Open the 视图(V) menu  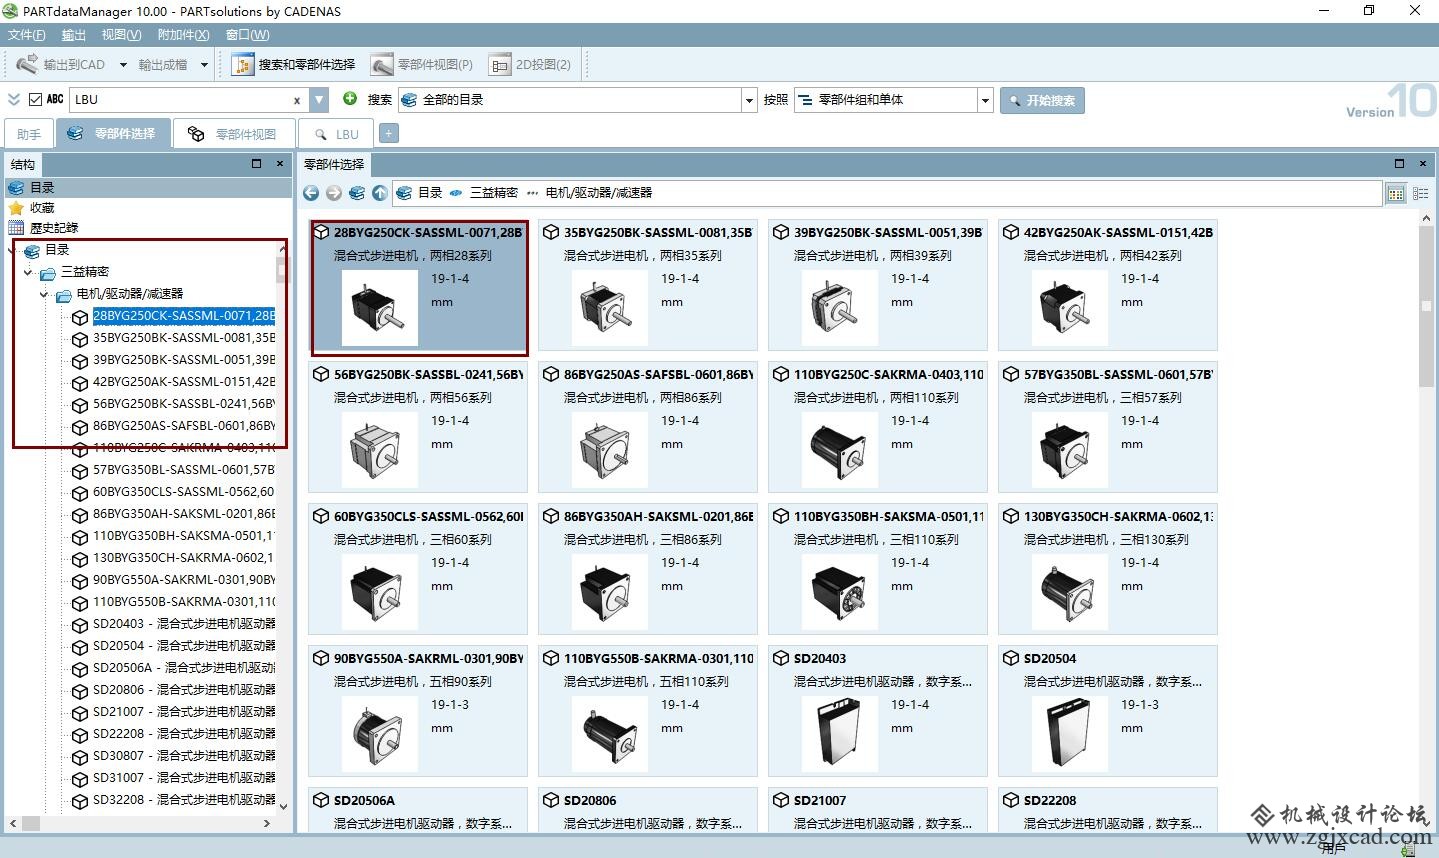121,35
